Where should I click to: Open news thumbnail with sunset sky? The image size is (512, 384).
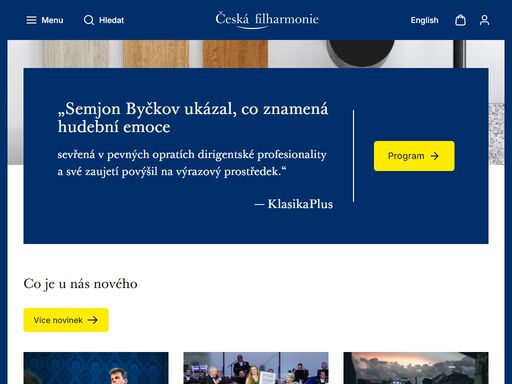(x=416, y=368)
